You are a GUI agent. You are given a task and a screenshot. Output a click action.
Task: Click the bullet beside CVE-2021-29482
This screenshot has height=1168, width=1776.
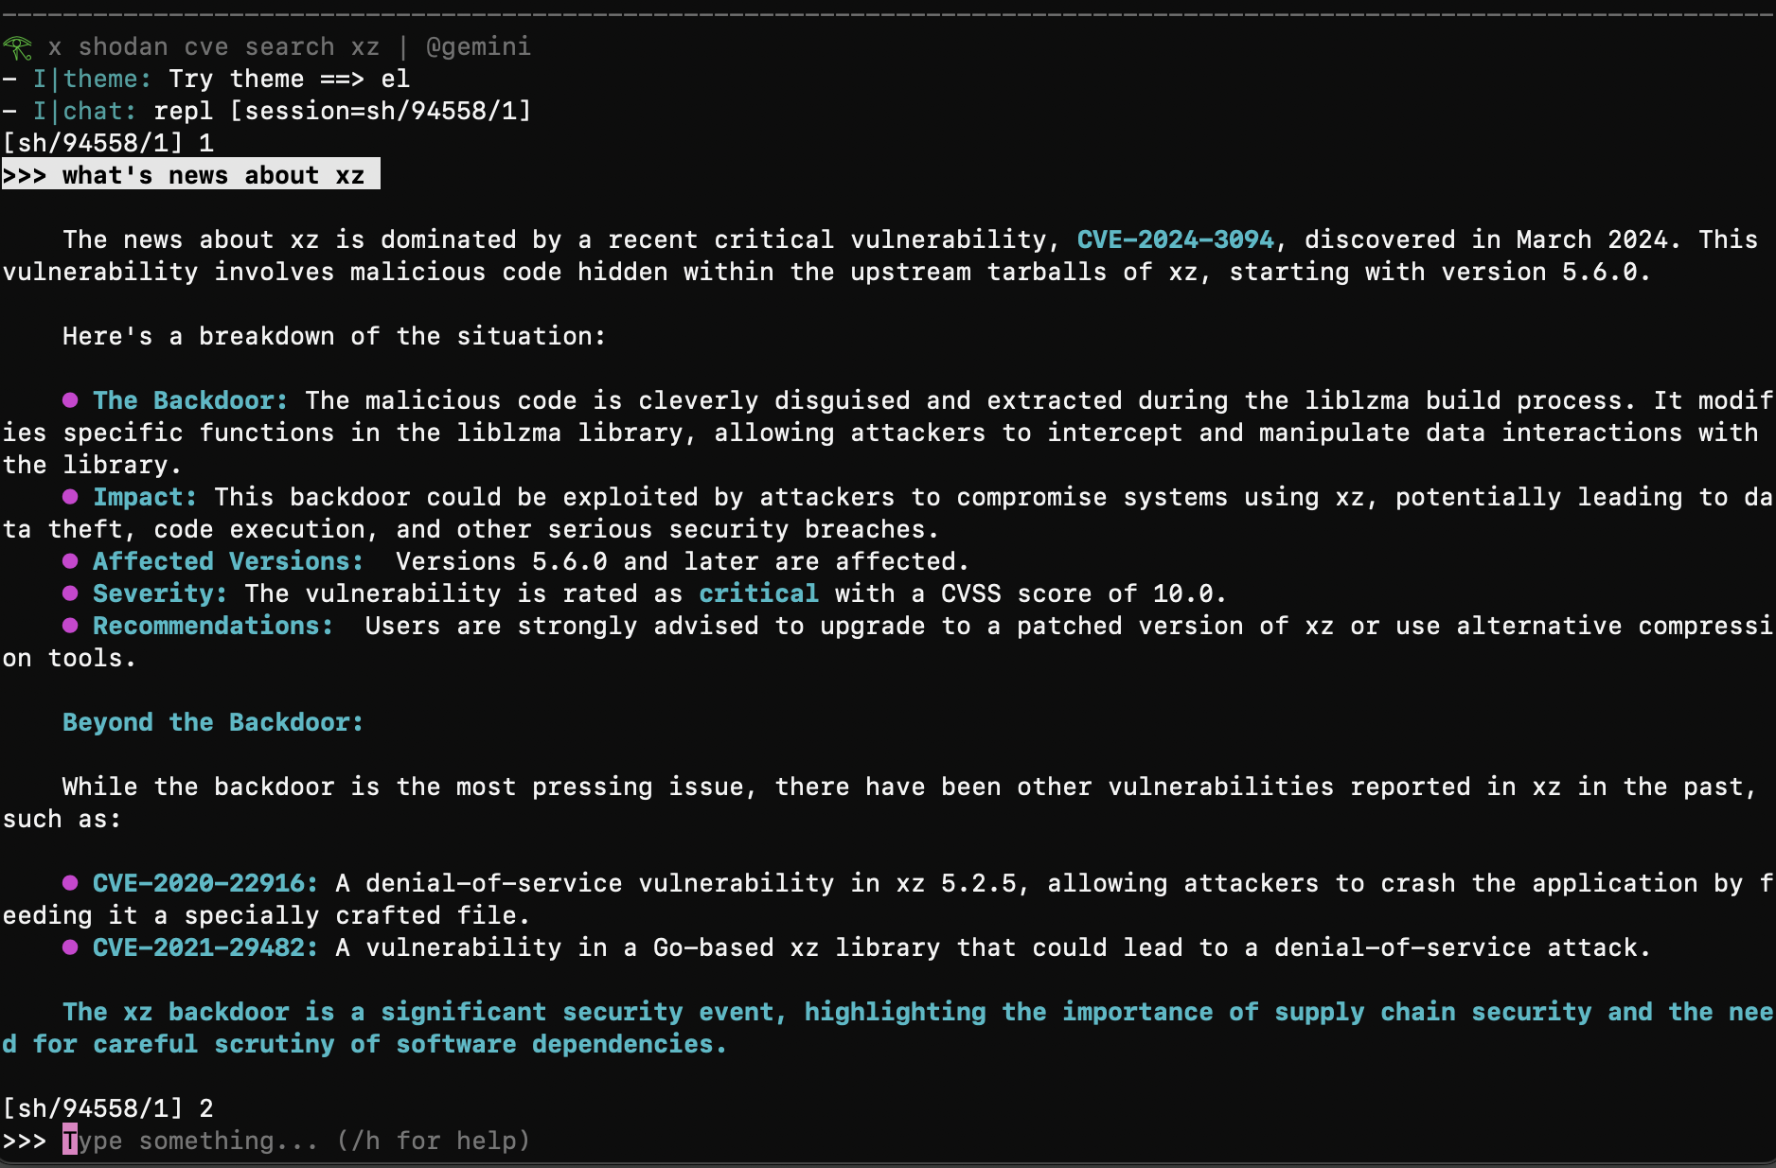[70, 947]
